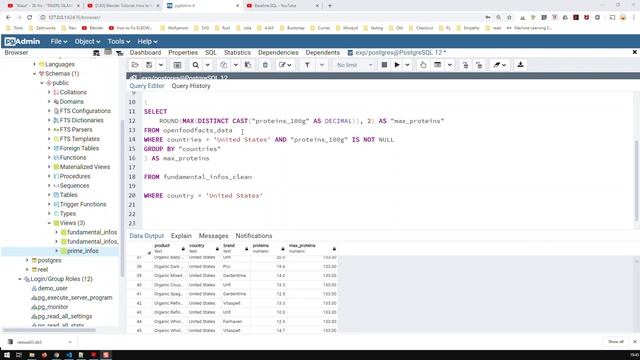Switch to the Notifications output tab
Viewport: 640px width, 360px height.
click(x=253, y=236)
